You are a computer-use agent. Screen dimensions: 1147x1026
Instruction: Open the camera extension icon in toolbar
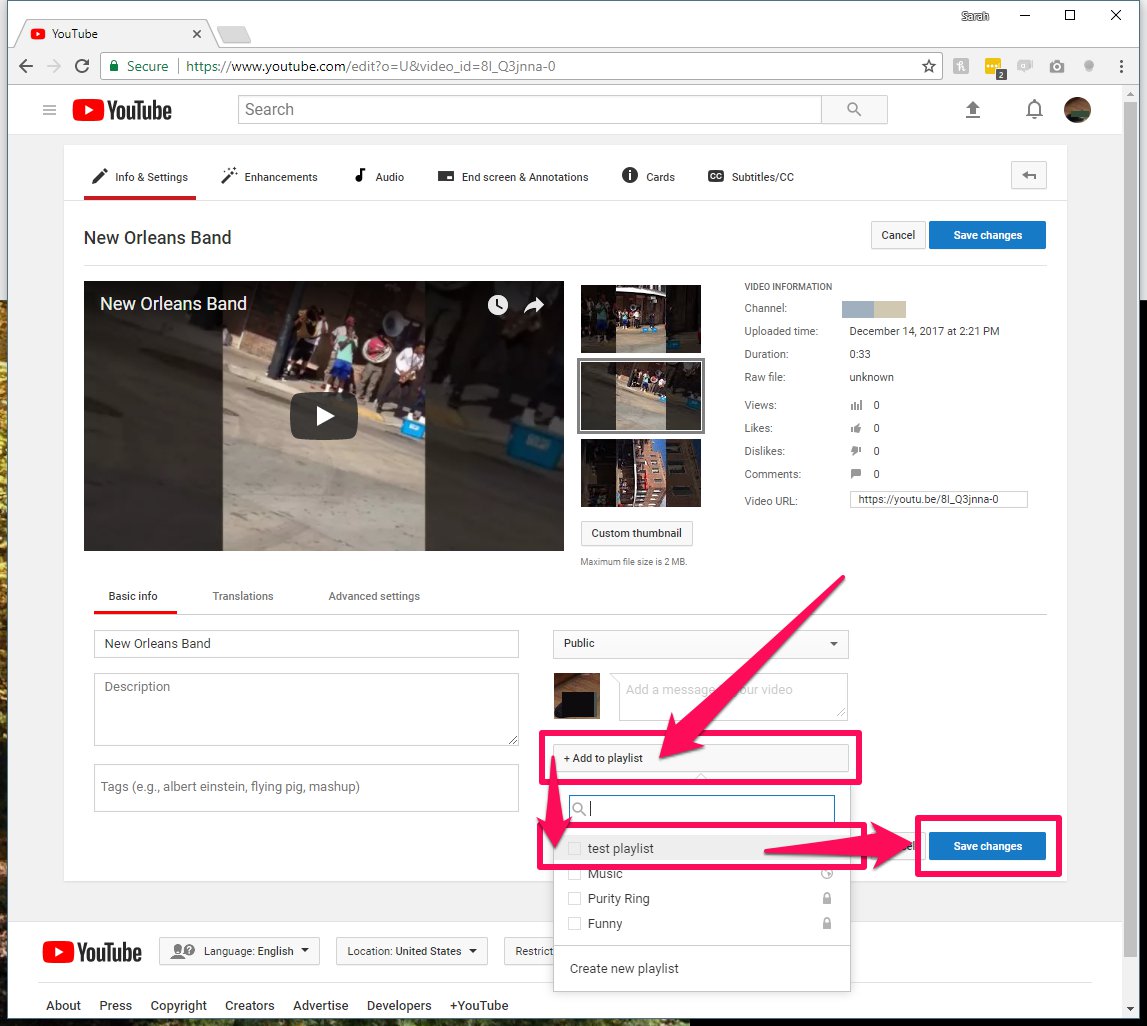[1056, 67]
